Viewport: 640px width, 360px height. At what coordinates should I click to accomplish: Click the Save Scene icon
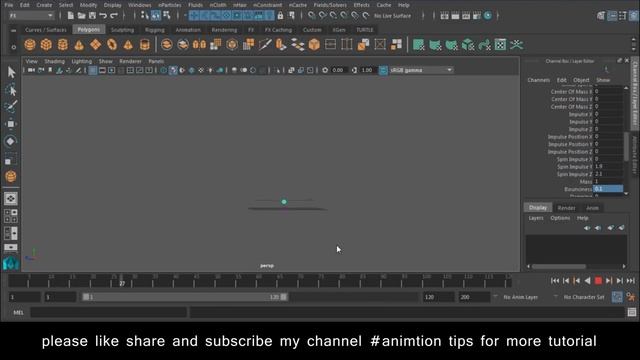pos(92,16)
